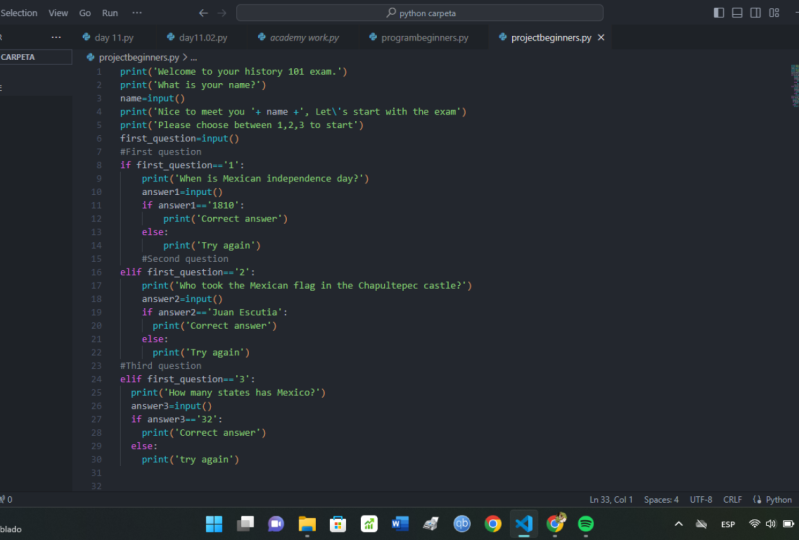This screenshot has height=540, width=799.
Task: Go forward with the right arrow
Action: click(x=222, y=13)
